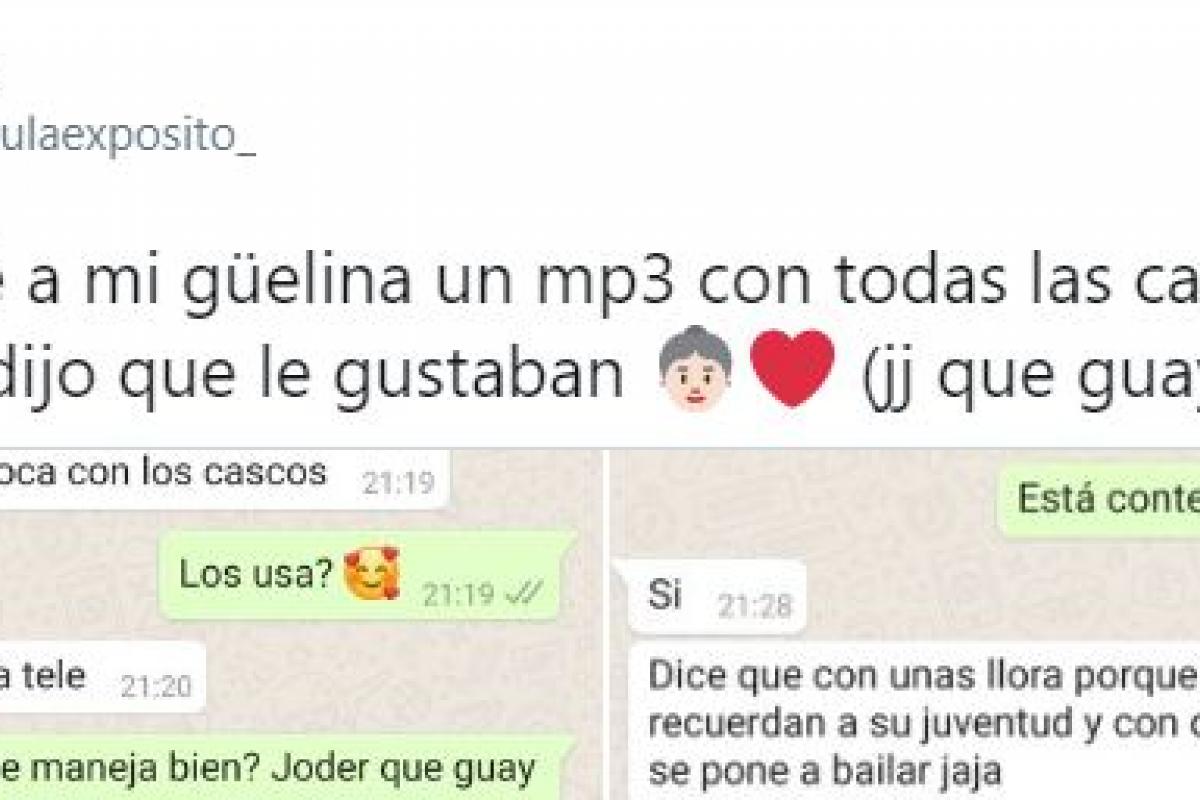Click the '(jj que guay' tweet text
This screenshot has width=1200, height=800.
coord(1023,373)
